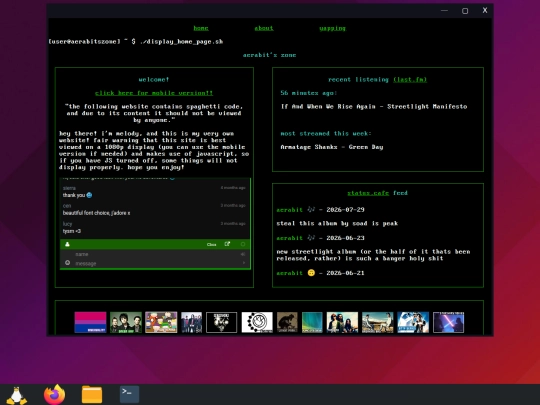This screenshot has width=540, height=405.
Task: Click the chat pop-out window icon
Action: point(227,244)
